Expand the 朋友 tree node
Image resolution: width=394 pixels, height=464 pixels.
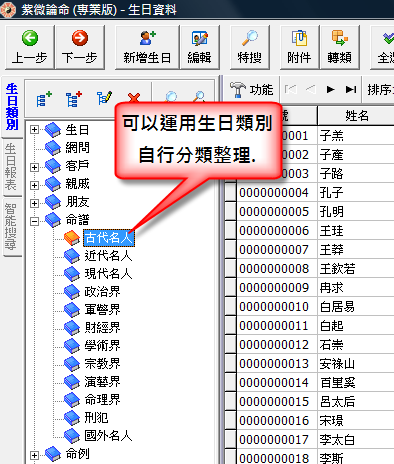34,203
